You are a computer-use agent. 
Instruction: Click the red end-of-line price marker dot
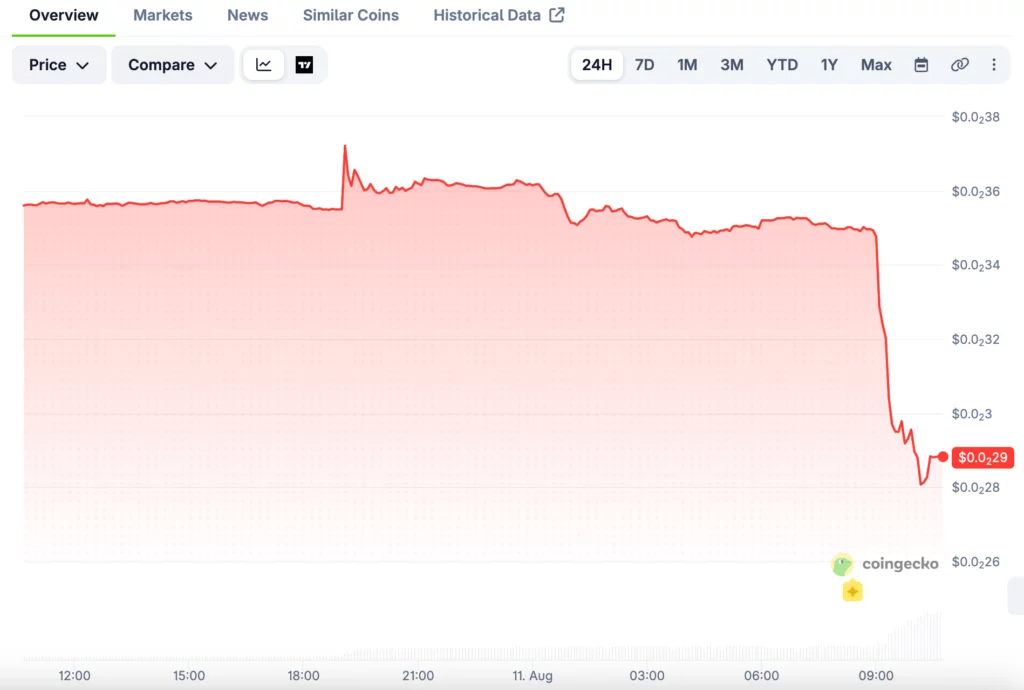[942, 457]
